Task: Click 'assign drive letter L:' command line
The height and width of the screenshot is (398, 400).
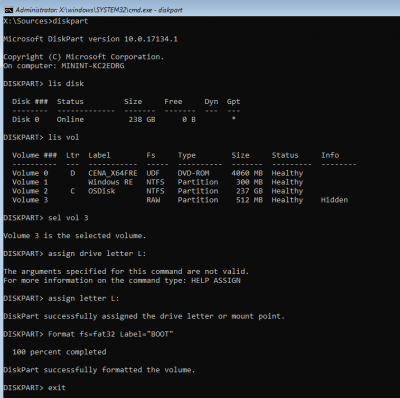Action: coord(75,254)
